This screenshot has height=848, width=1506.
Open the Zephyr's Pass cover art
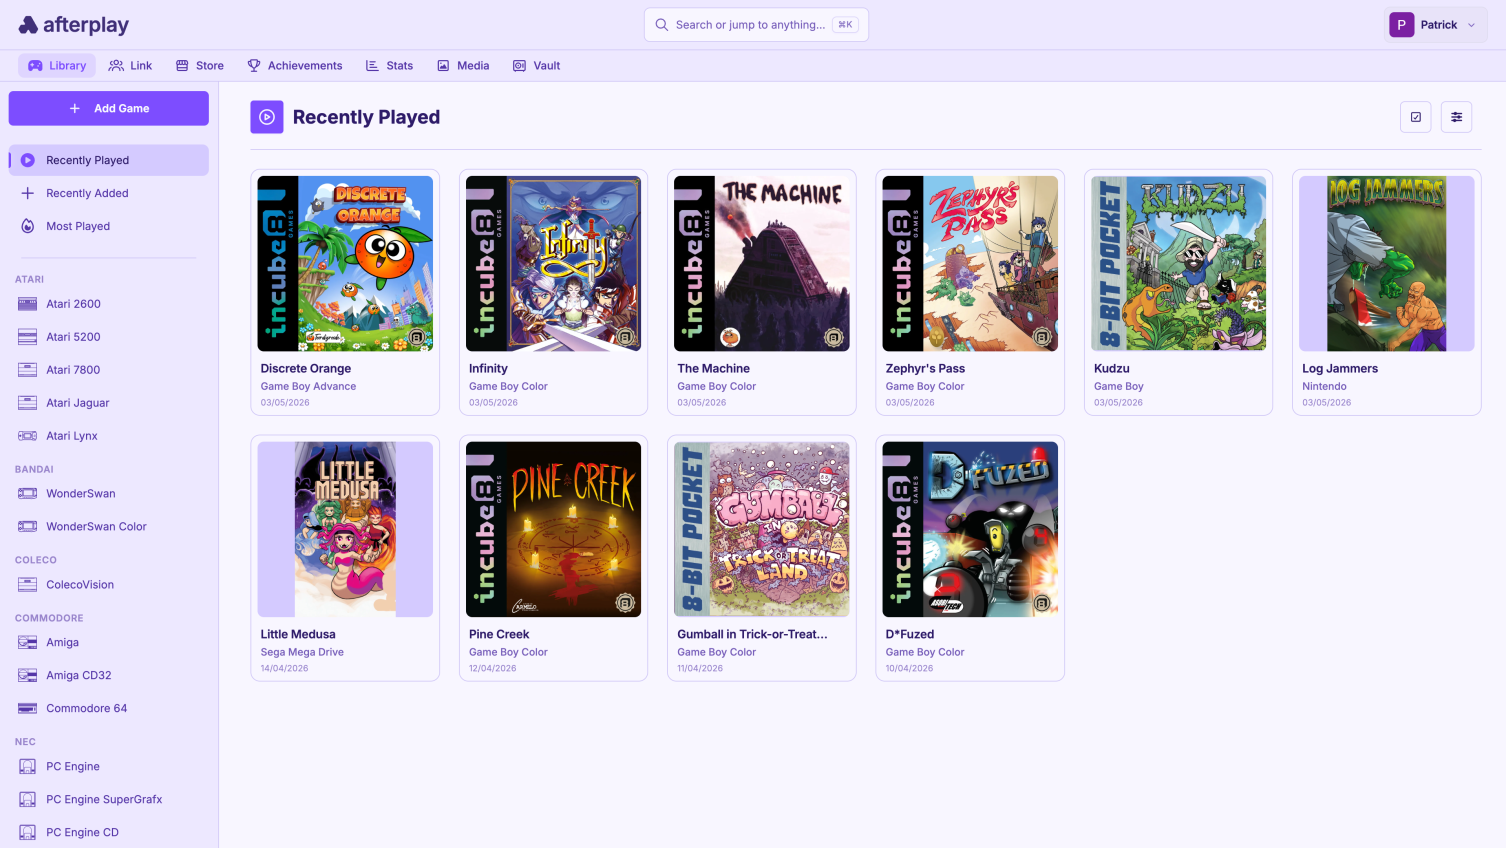(x=970, y=264)
